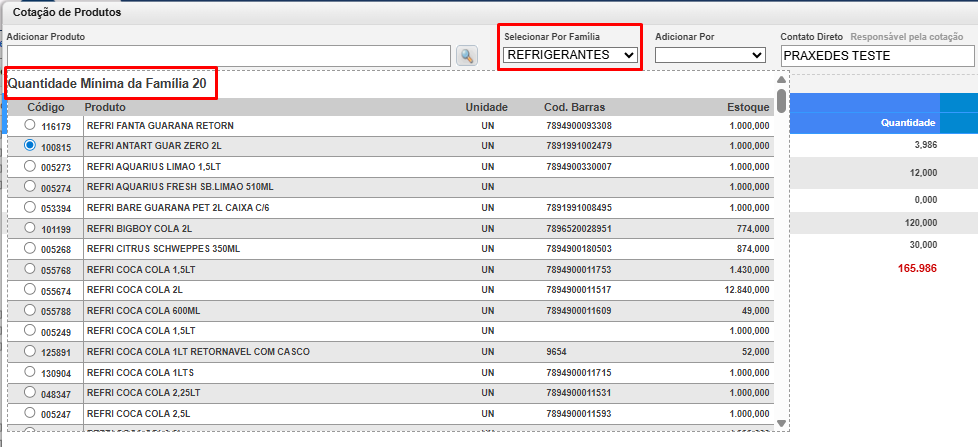The width and height of the screenshot is (978, 447).
Task: Click the Produto column header
Action: pyautogui.click(x=105, y=107)
